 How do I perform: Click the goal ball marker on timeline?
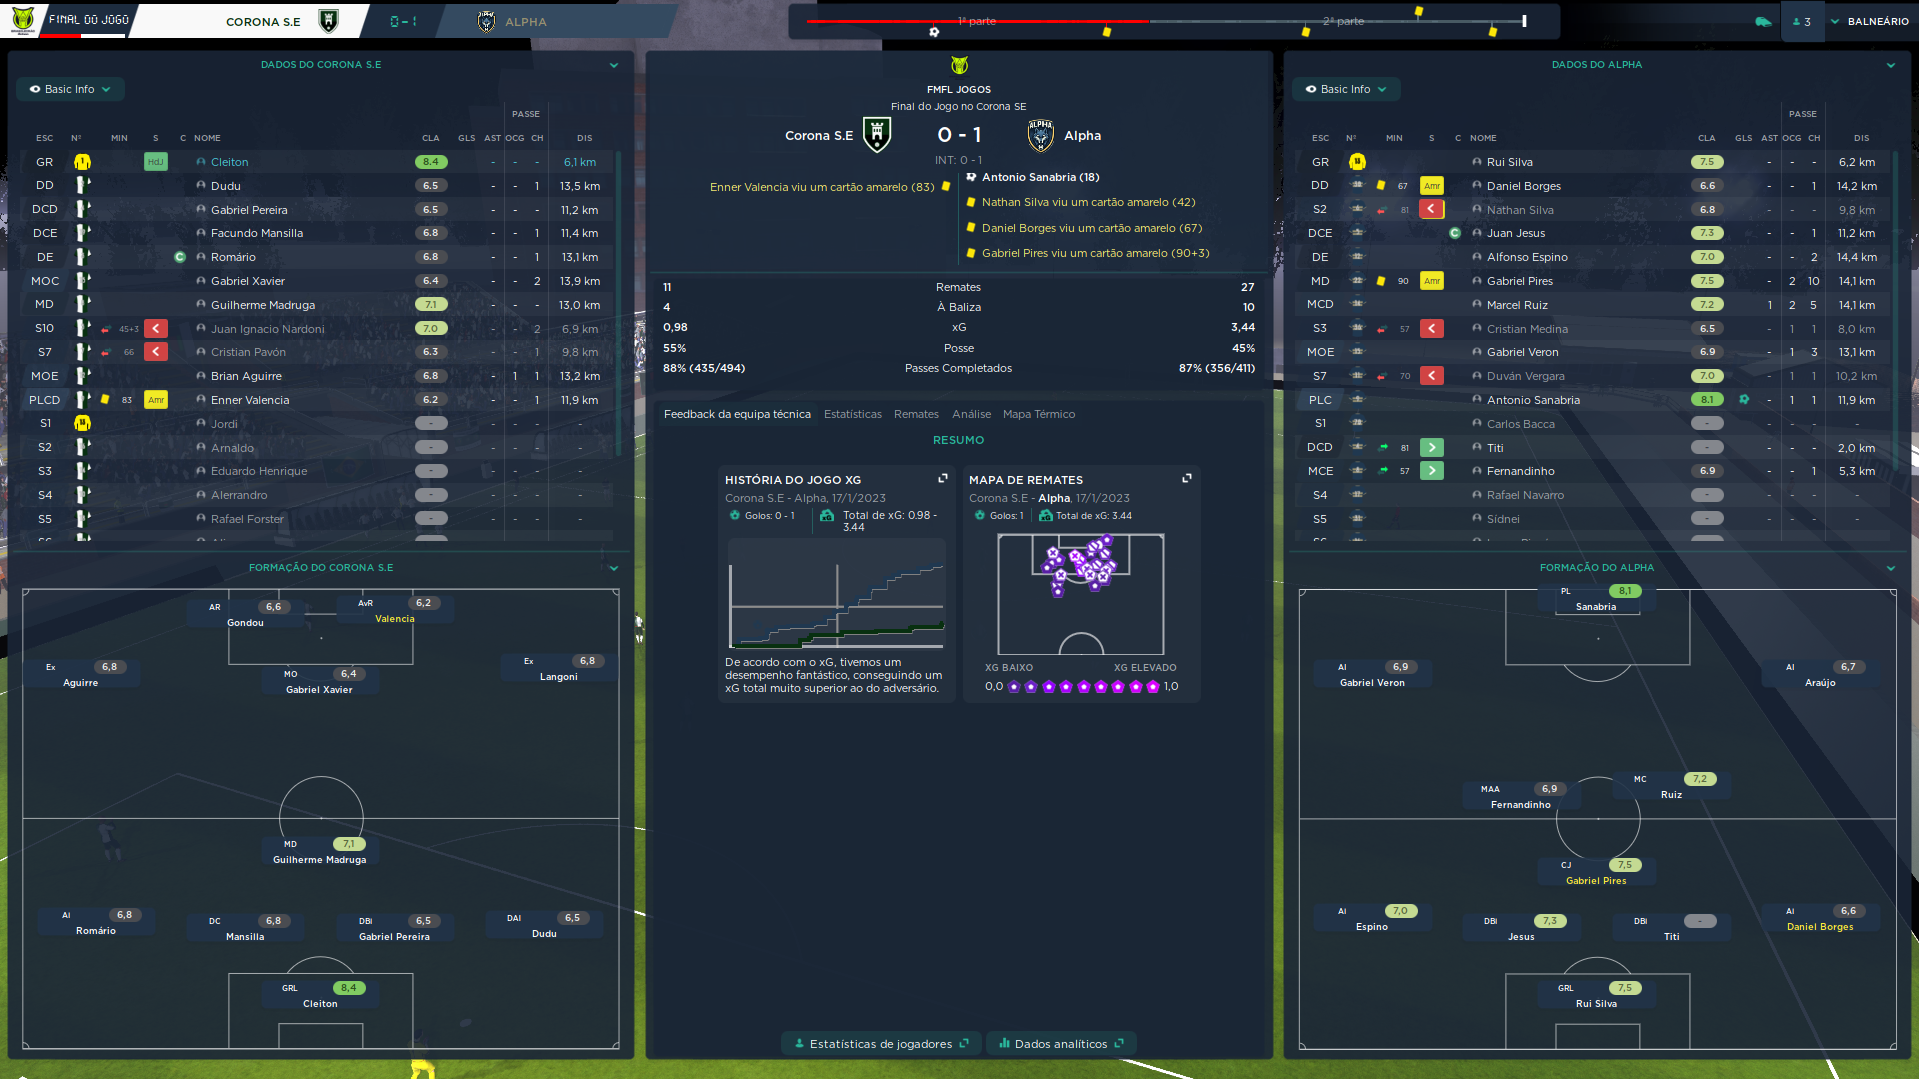coord(934,32)
